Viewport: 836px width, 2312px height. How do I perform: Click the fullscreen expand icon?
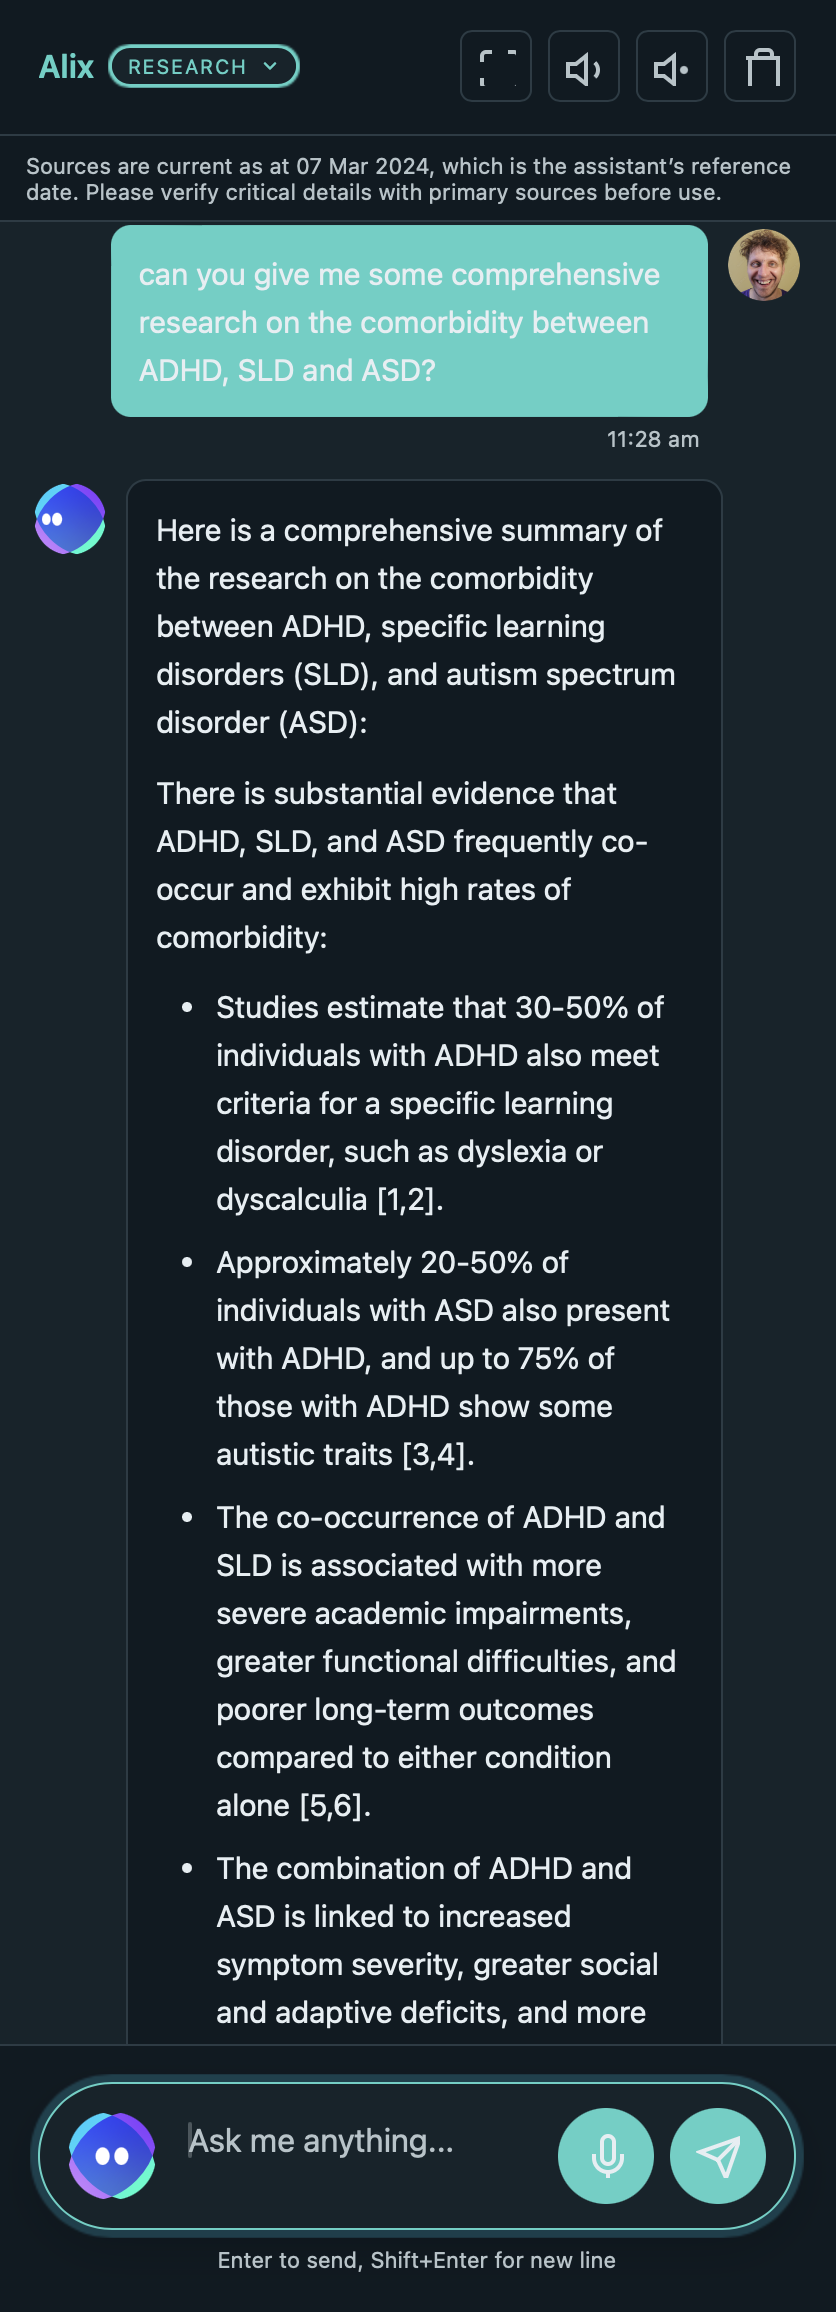pyautogui.click(x=496, y=67)
